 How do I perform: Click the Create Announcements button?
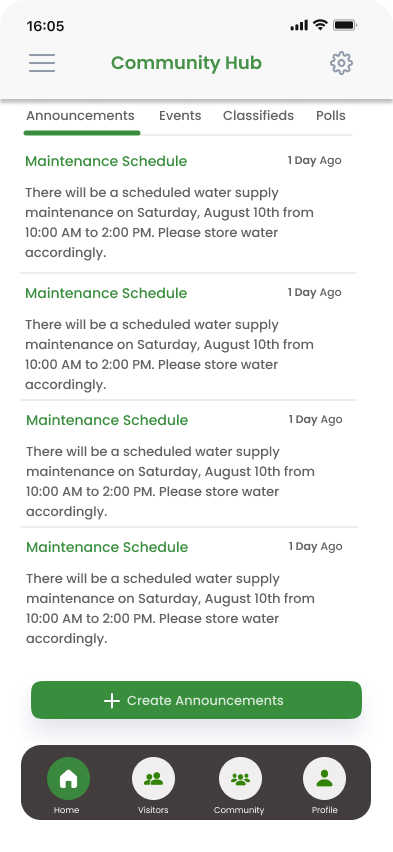click(196, 700)
